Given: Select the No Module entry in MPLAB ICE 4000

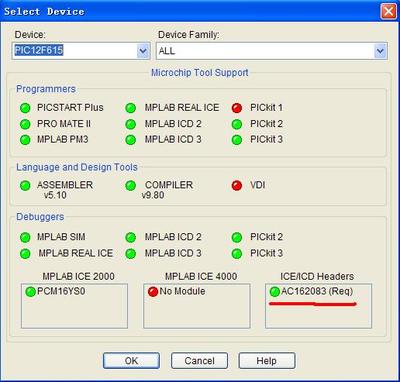Looking at the screenshot, I should [177, 292].
